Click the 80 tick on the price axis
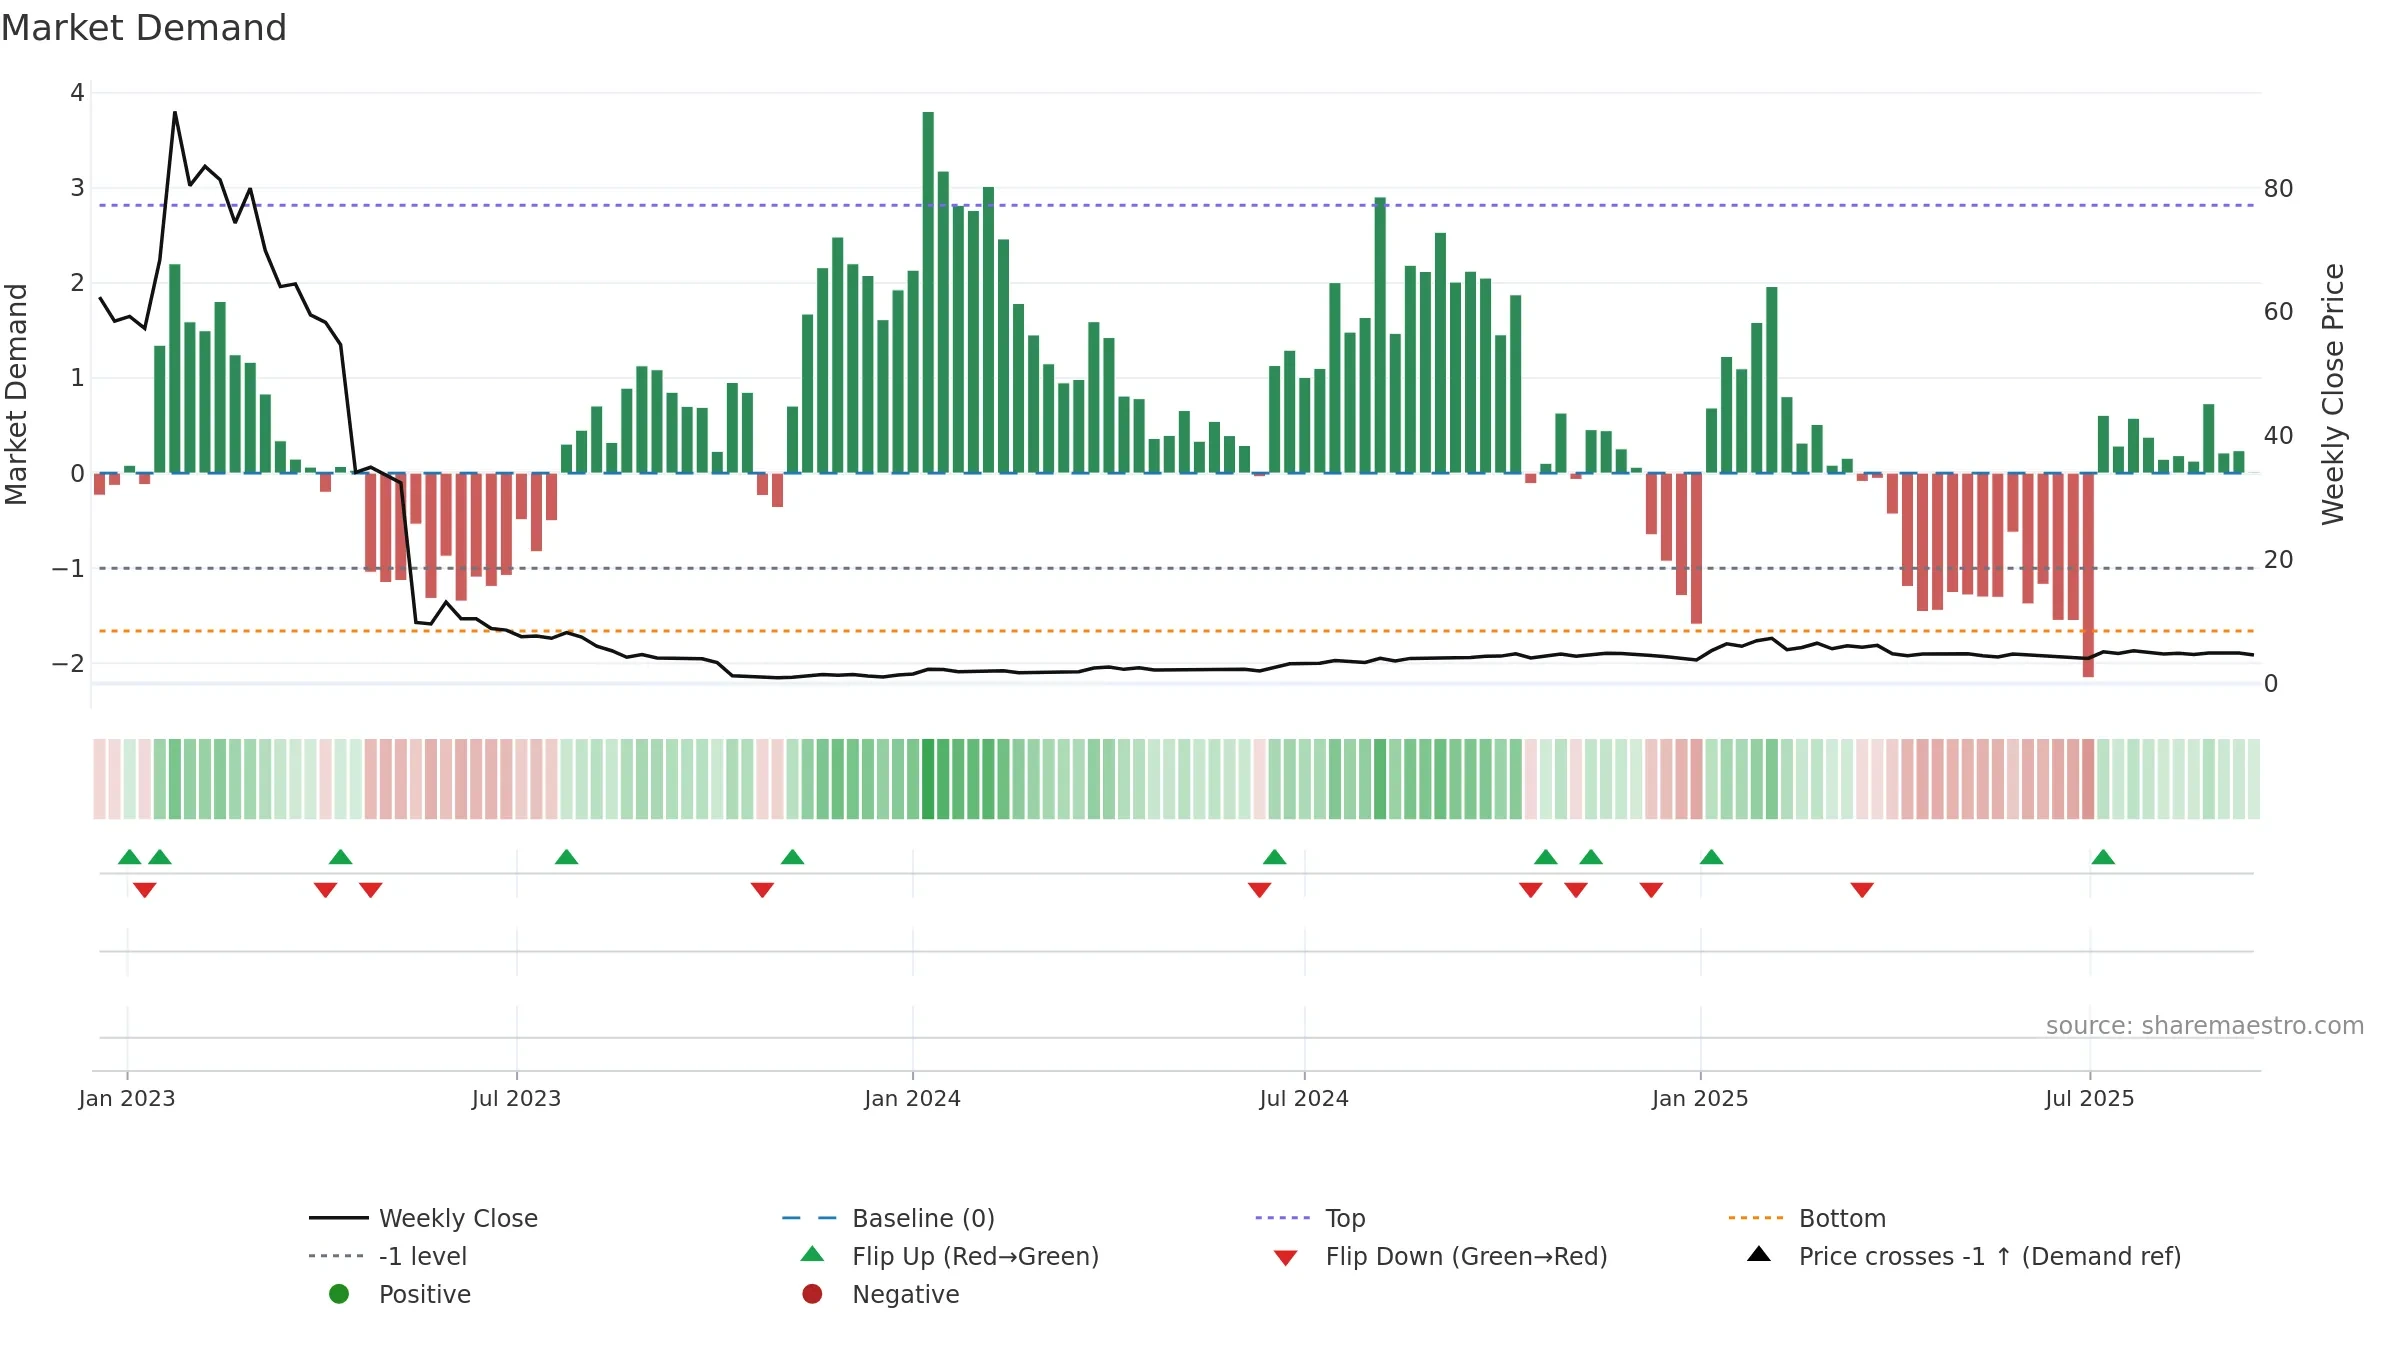 [2279, 189]
